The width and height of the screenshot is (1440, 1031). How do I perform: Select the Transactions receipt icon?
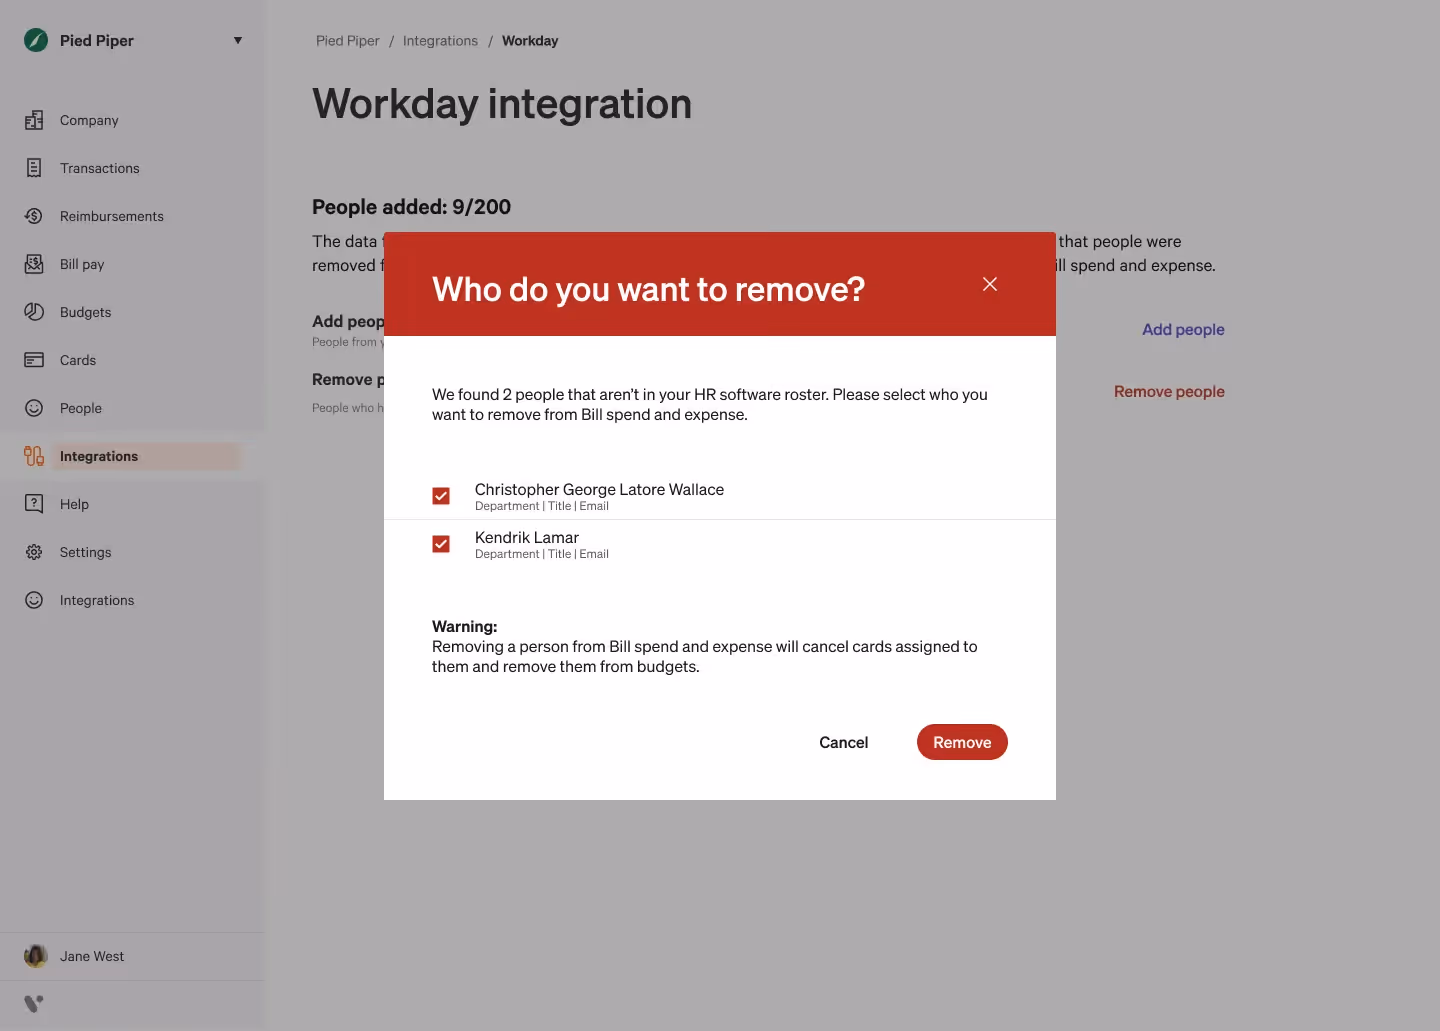point(34,168)
